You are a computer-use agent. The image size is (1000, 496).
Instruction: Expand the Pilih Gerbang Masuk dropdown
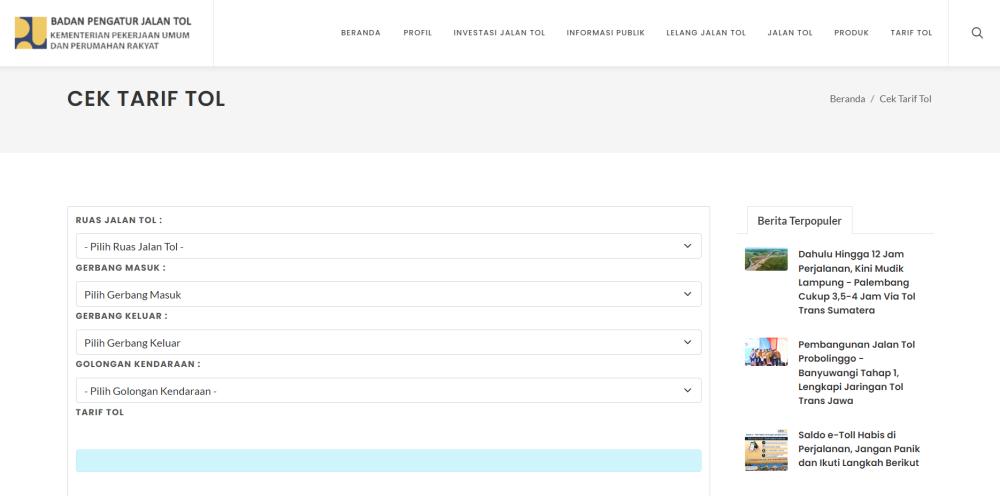point(388,294)
